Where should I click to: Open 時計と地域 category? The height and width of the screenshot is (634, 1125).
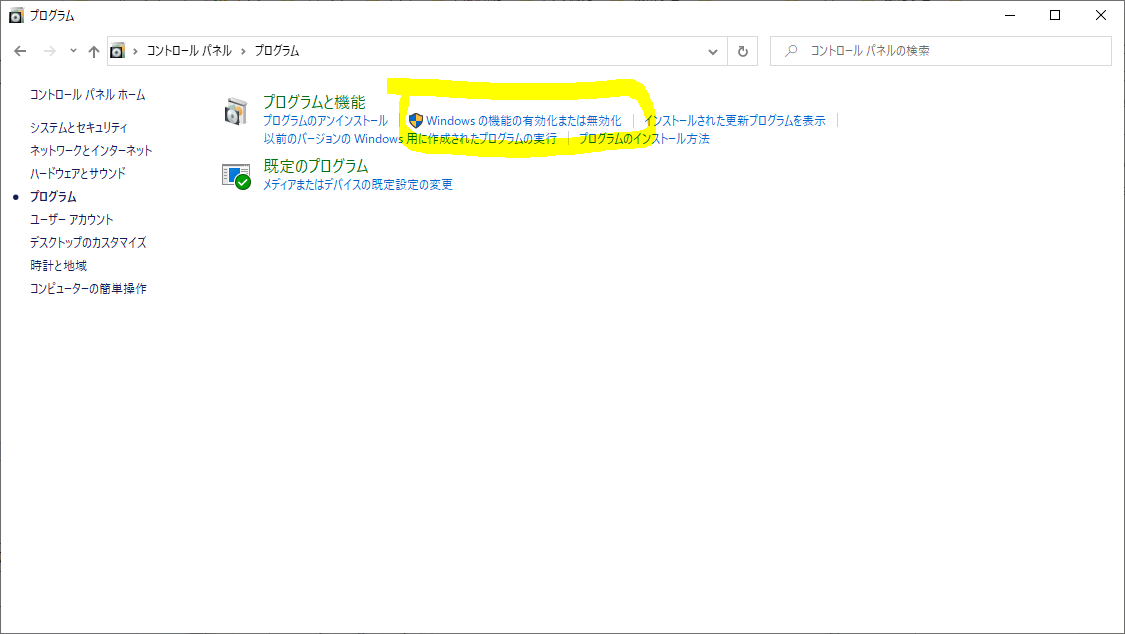click(x=58, y=265)
